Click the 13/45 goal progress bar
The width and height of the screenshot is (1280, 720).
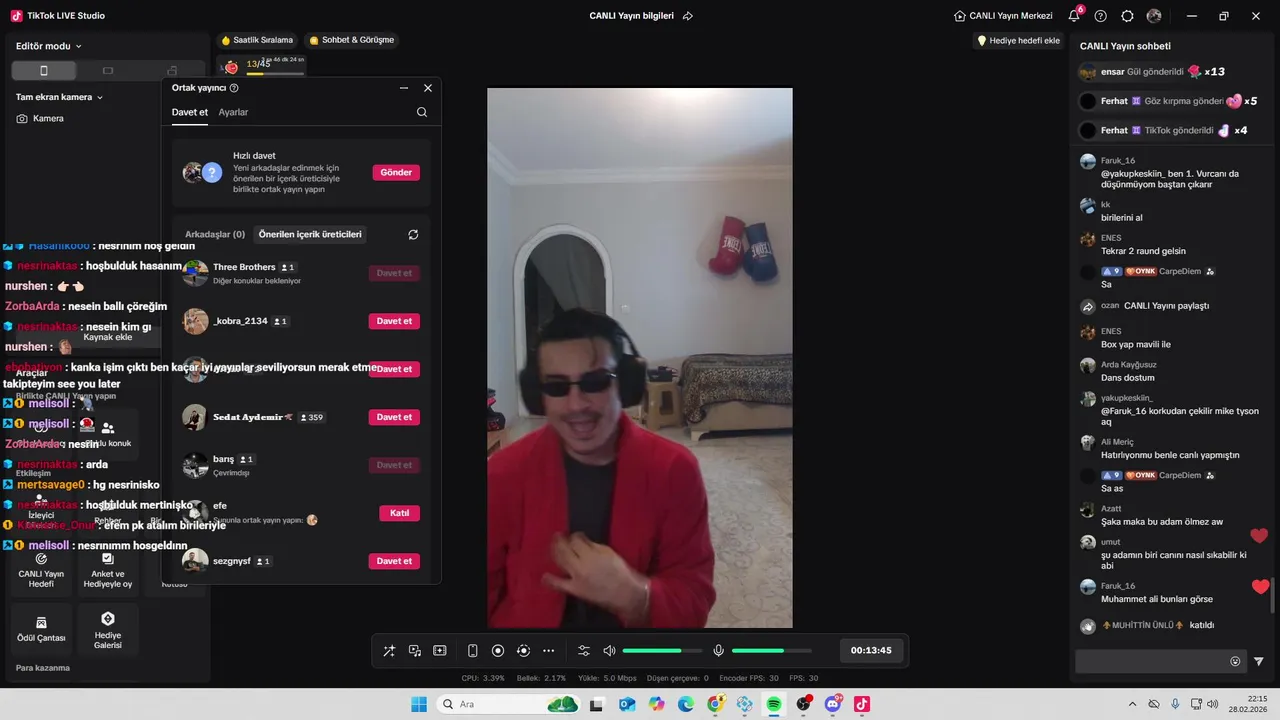point(276,73)
